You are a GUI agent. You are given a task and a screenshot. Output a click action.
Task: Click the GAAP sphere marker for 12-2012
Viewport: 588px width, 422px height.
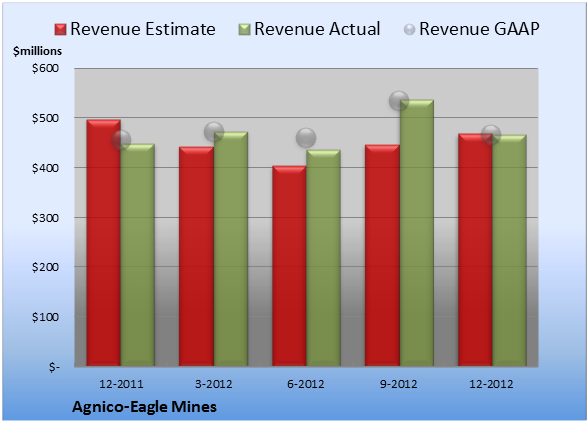(x=491, y=134)
